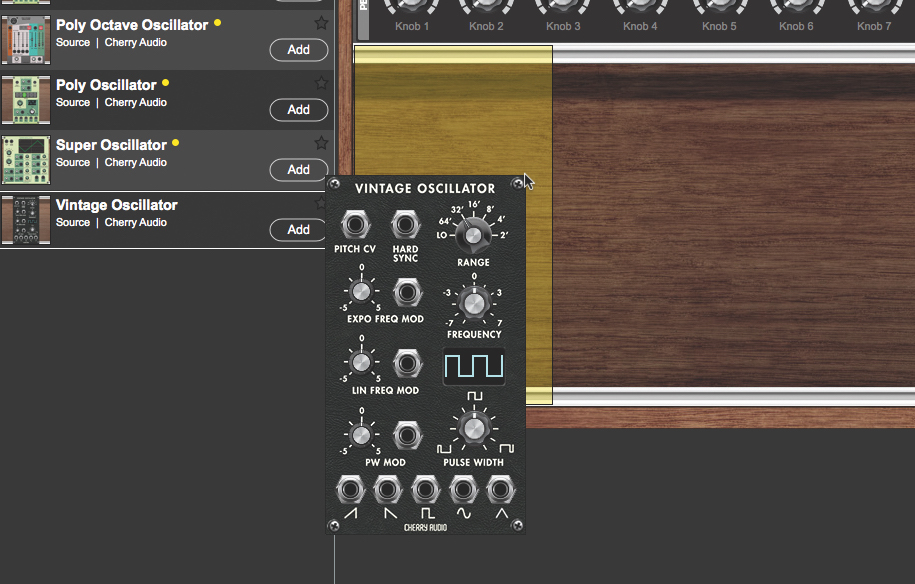Click the "Knob 3" label
This screenshot has width=915, height=584.
click(563, 26)
